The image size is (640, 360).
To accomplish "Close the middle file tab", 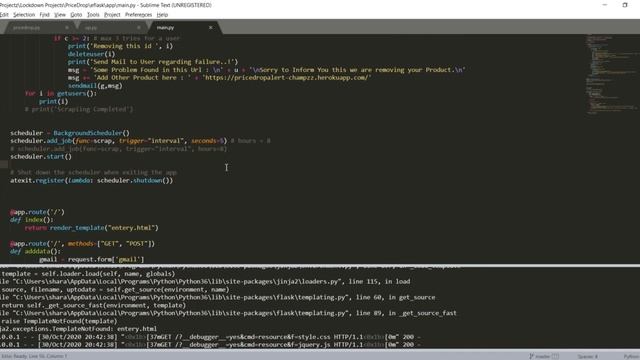I will click(x=139, y=28).
